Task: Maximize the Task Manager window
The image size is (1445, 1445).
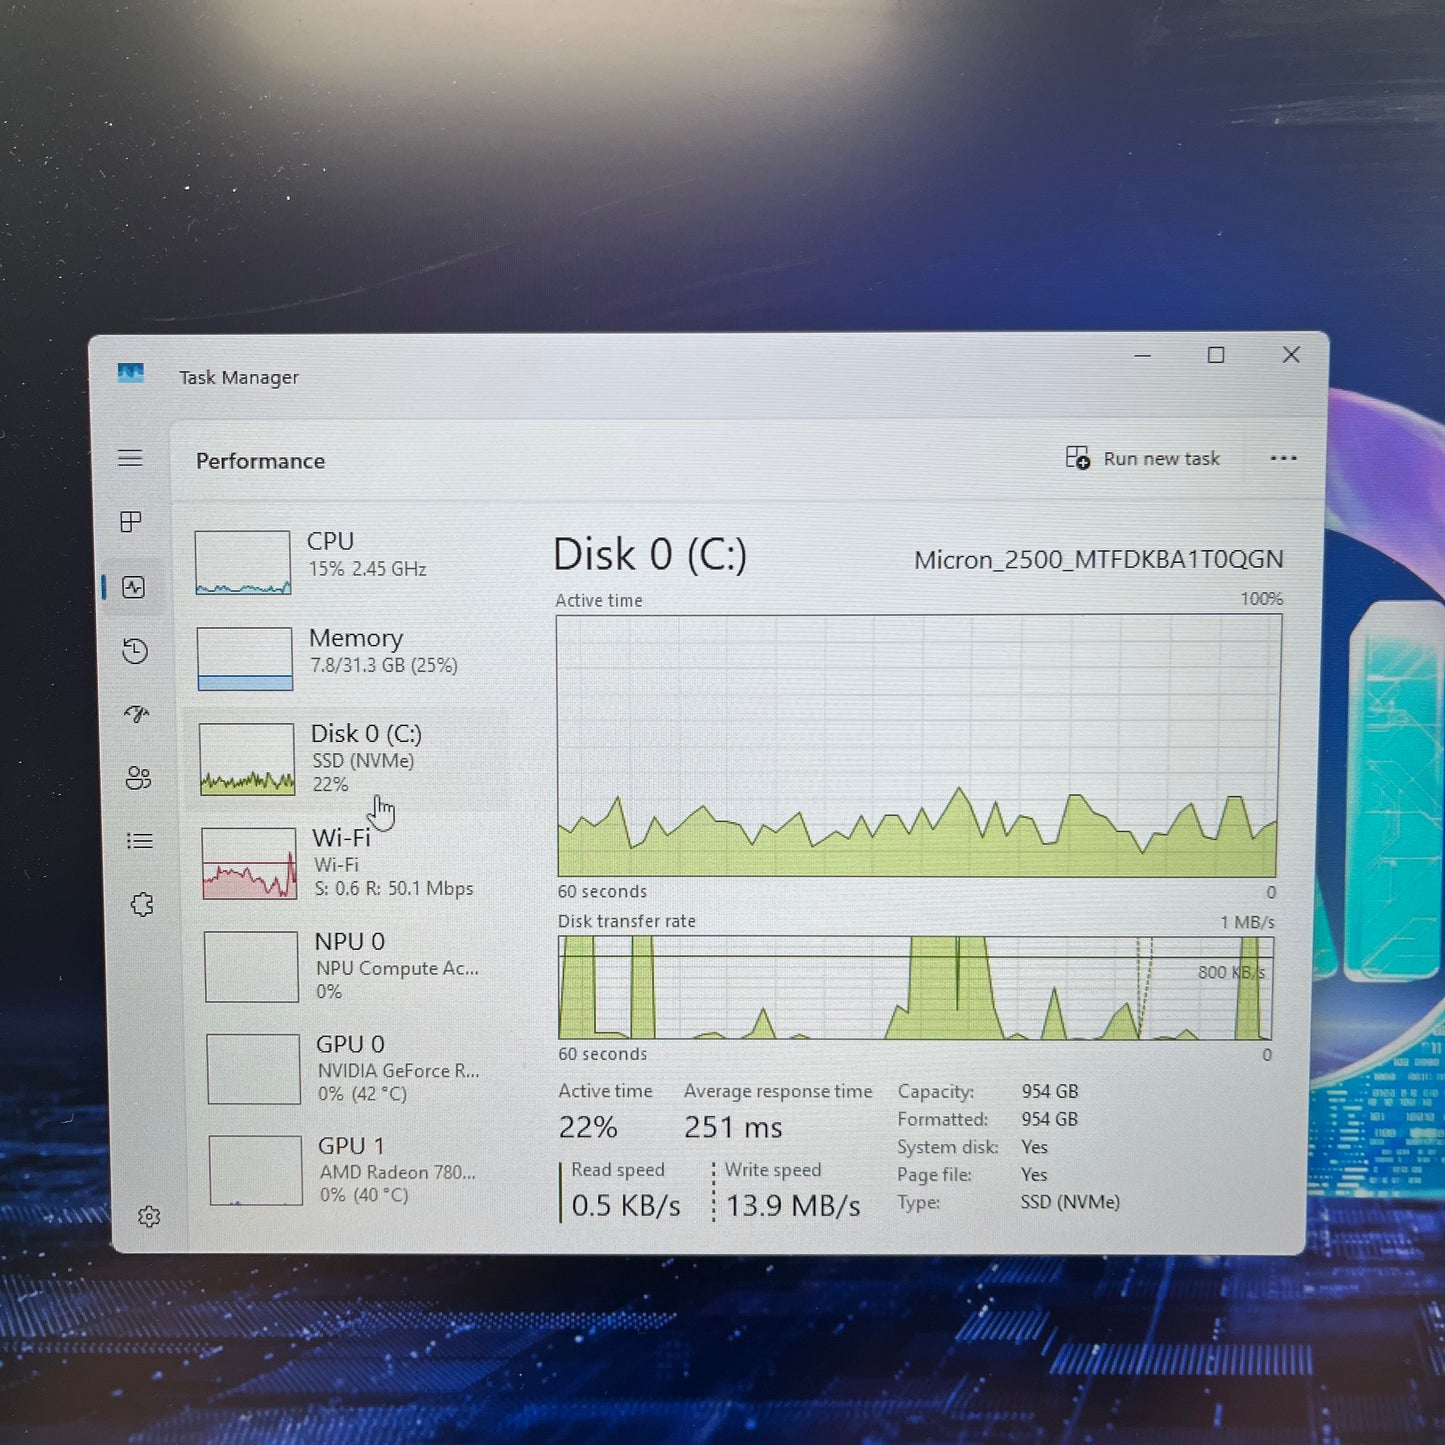Action: click(1216, 355)
